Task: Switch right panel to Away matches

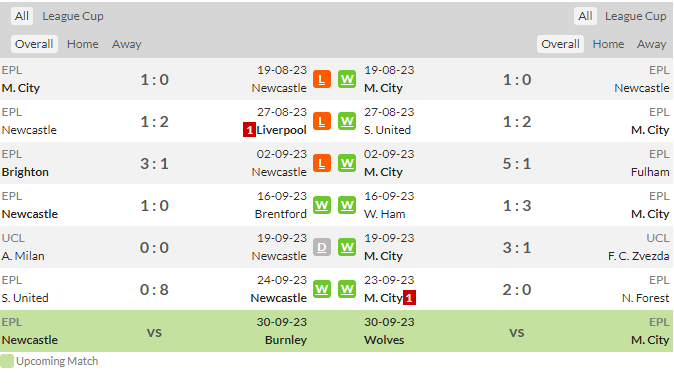Action: coord(651,44)
